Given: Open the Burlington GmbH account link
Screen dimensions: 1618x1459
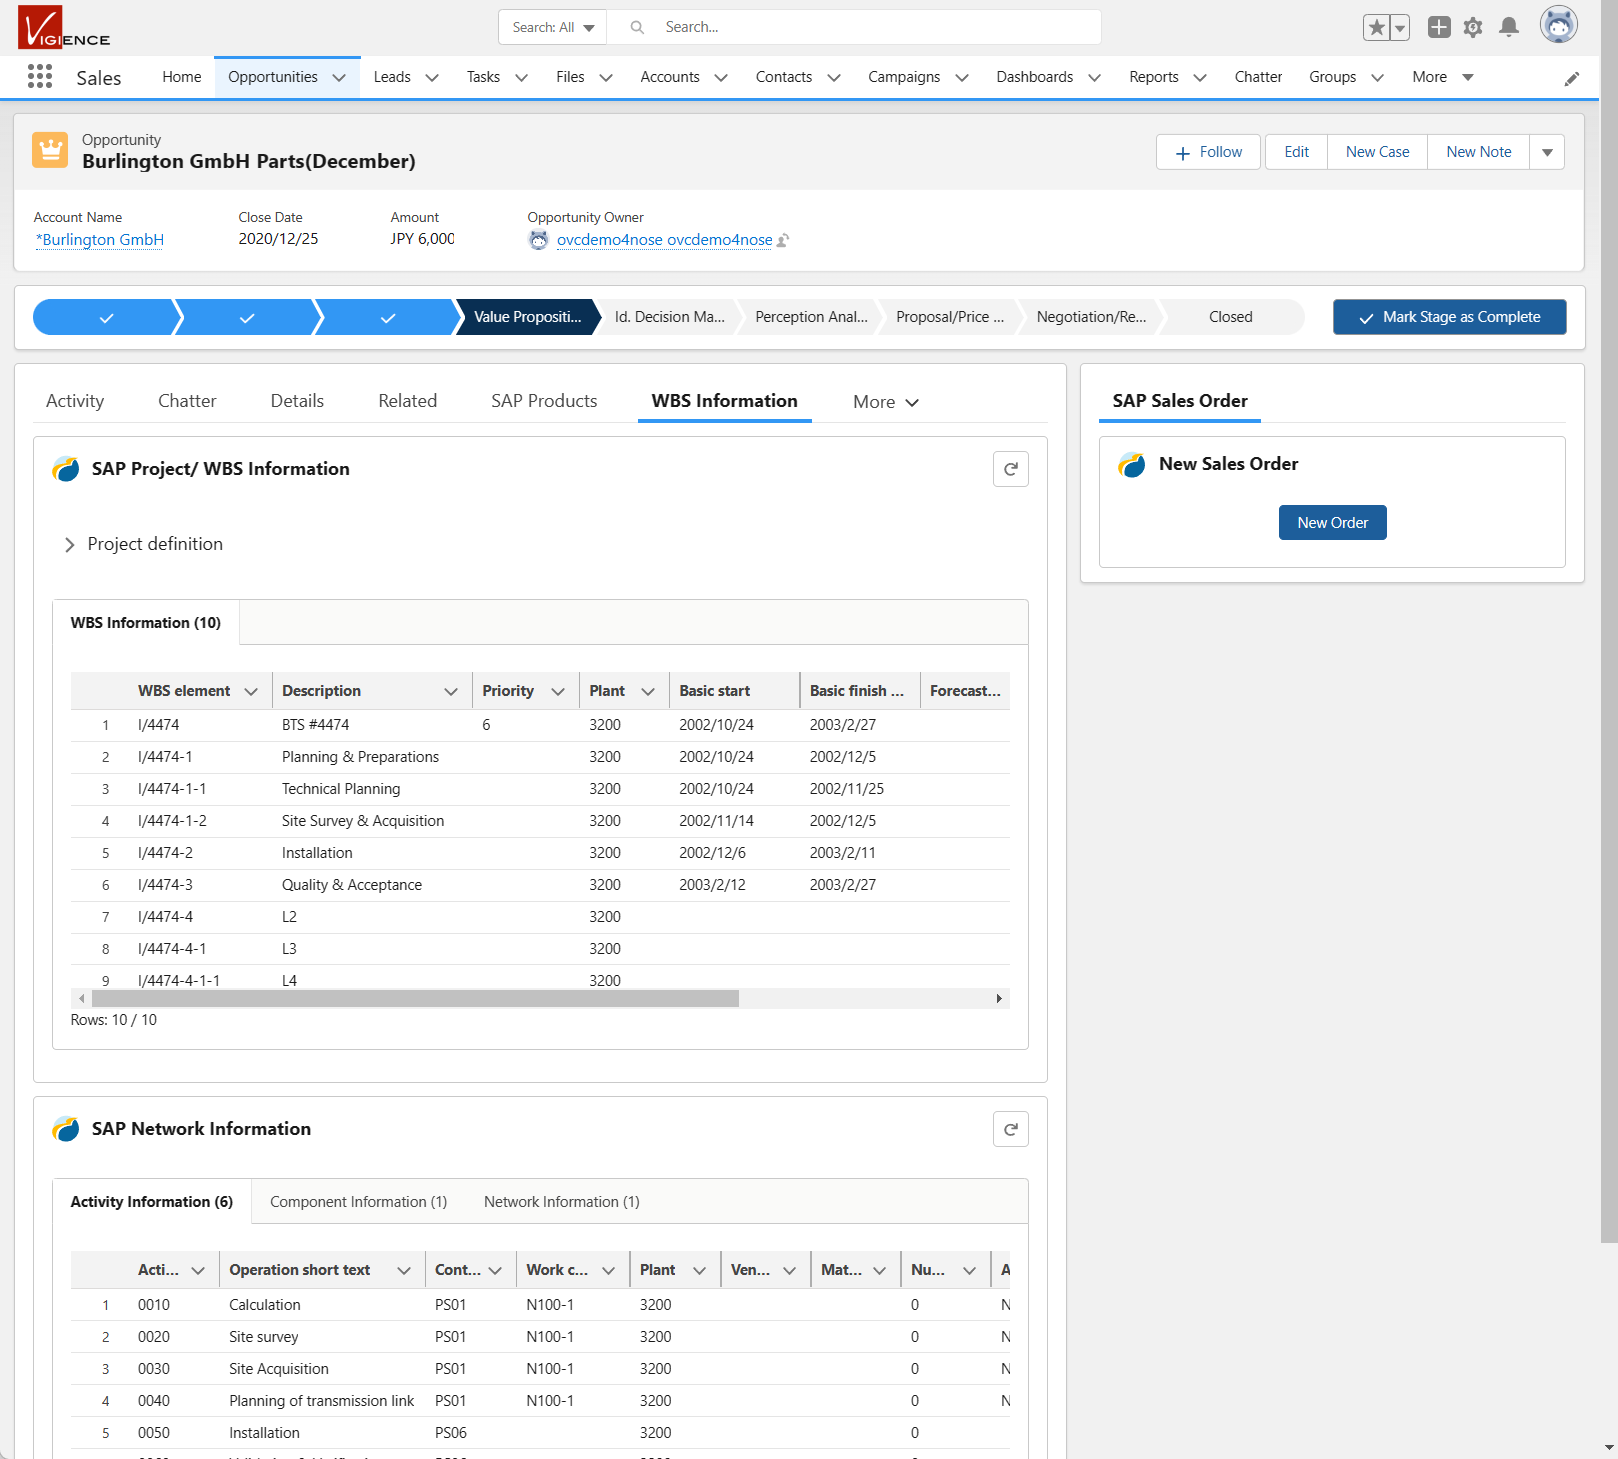Looking at the screenshot, I should 99,240.
